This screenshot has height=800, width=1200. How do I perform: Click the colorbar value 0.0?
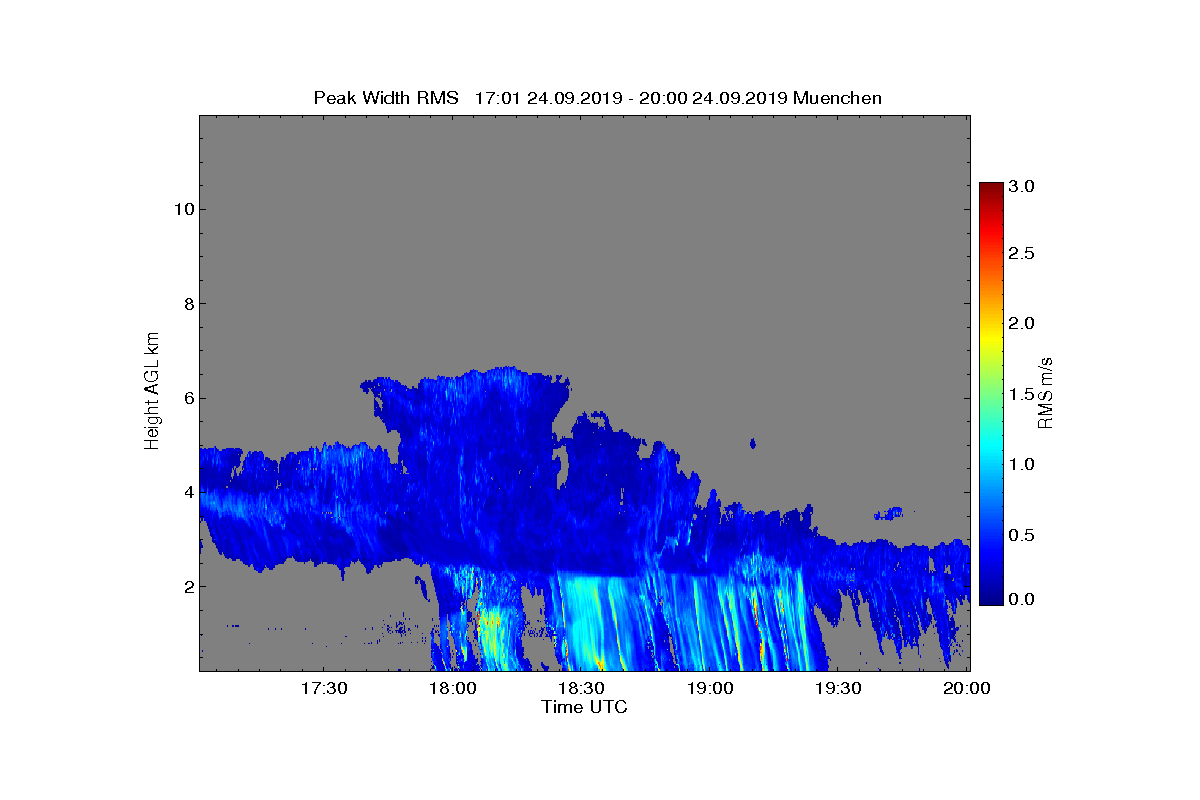pos(1021,598)
